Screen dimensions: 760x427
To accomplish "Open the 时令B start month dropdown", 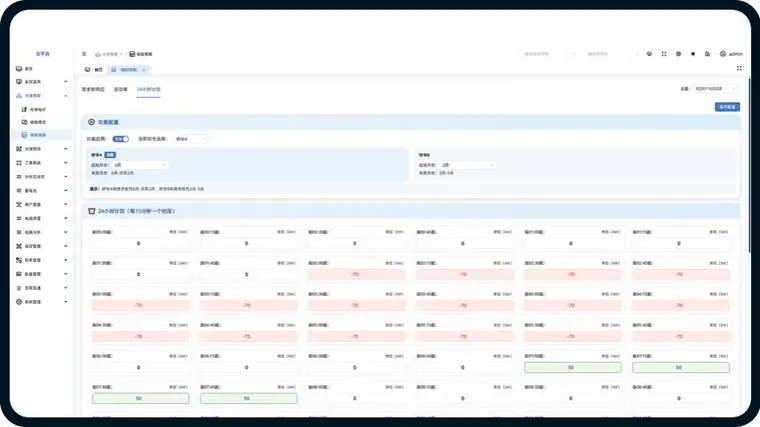I will 468,165.
